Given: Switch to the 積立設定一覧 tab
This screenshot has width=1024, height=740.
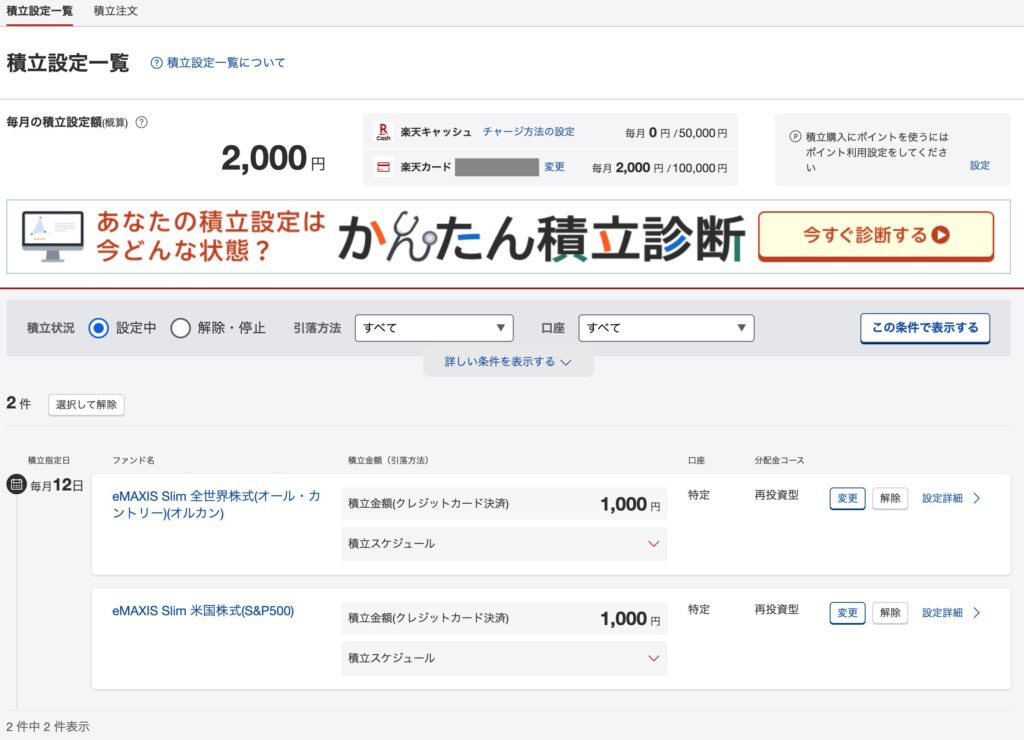Looking at the screenshot, I should pyautogui.click(x=39, y=11).
